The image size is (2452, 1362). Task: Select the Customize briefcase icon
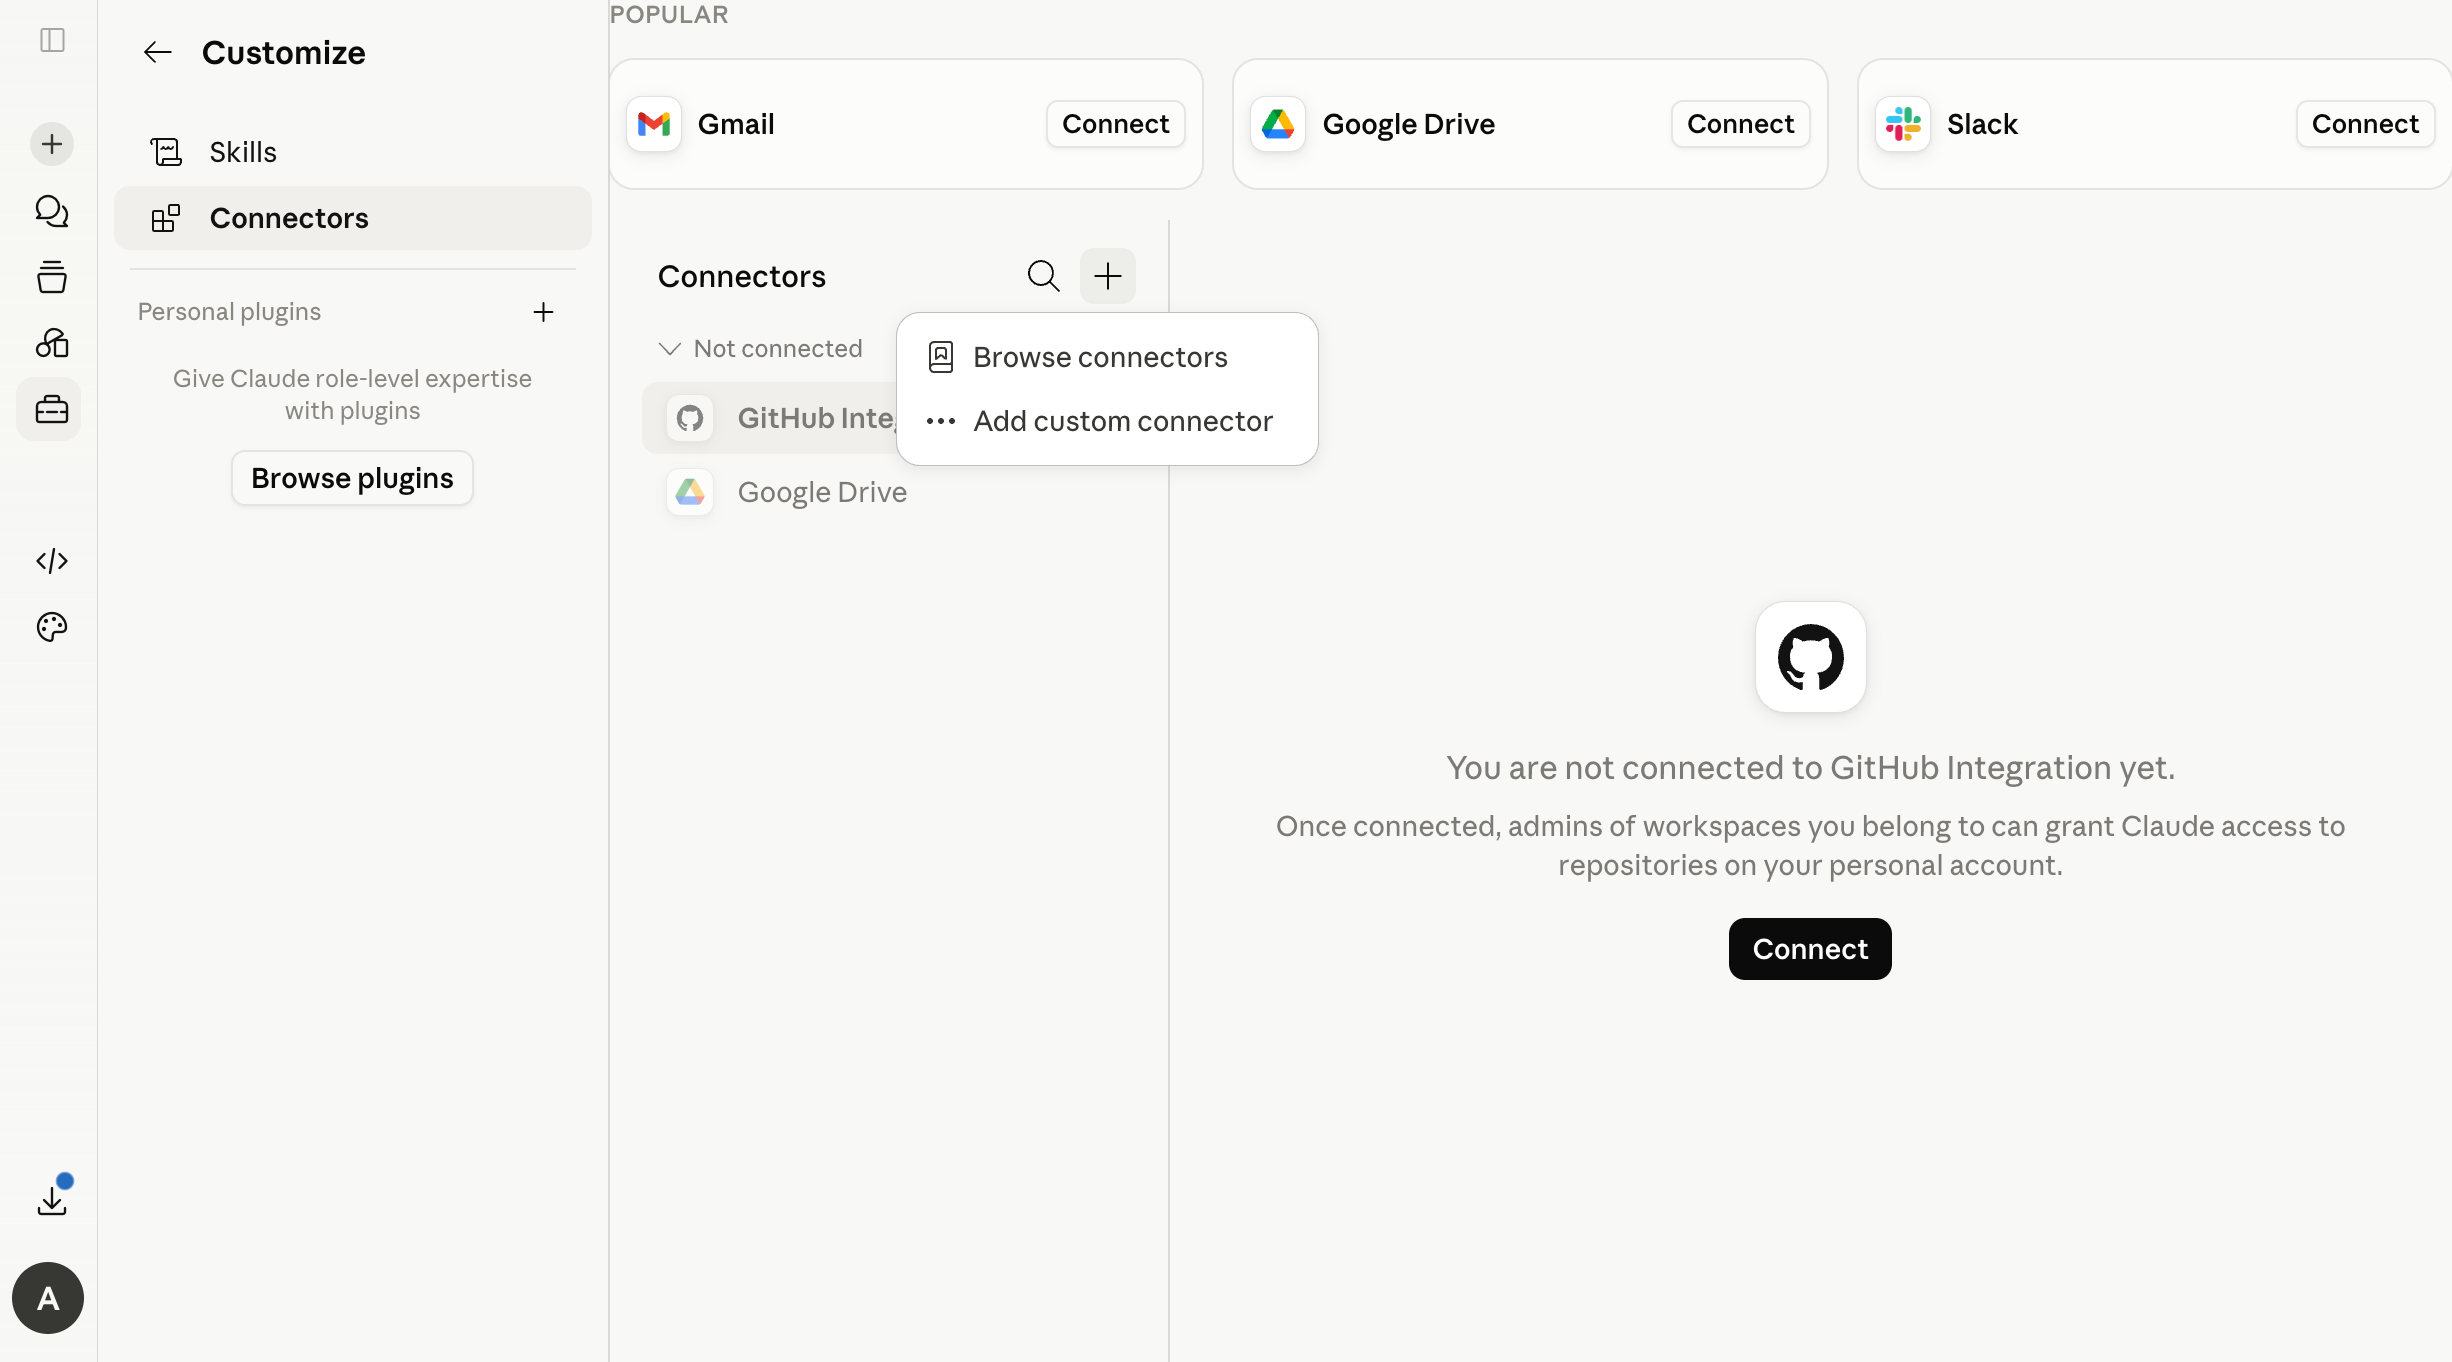click(x=50, y=409)
